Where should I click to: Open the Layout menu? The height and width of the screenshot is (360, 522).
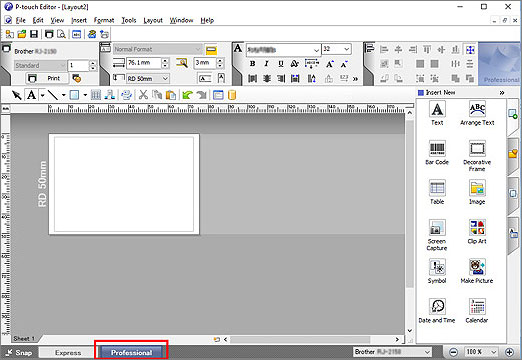(153, 20)
